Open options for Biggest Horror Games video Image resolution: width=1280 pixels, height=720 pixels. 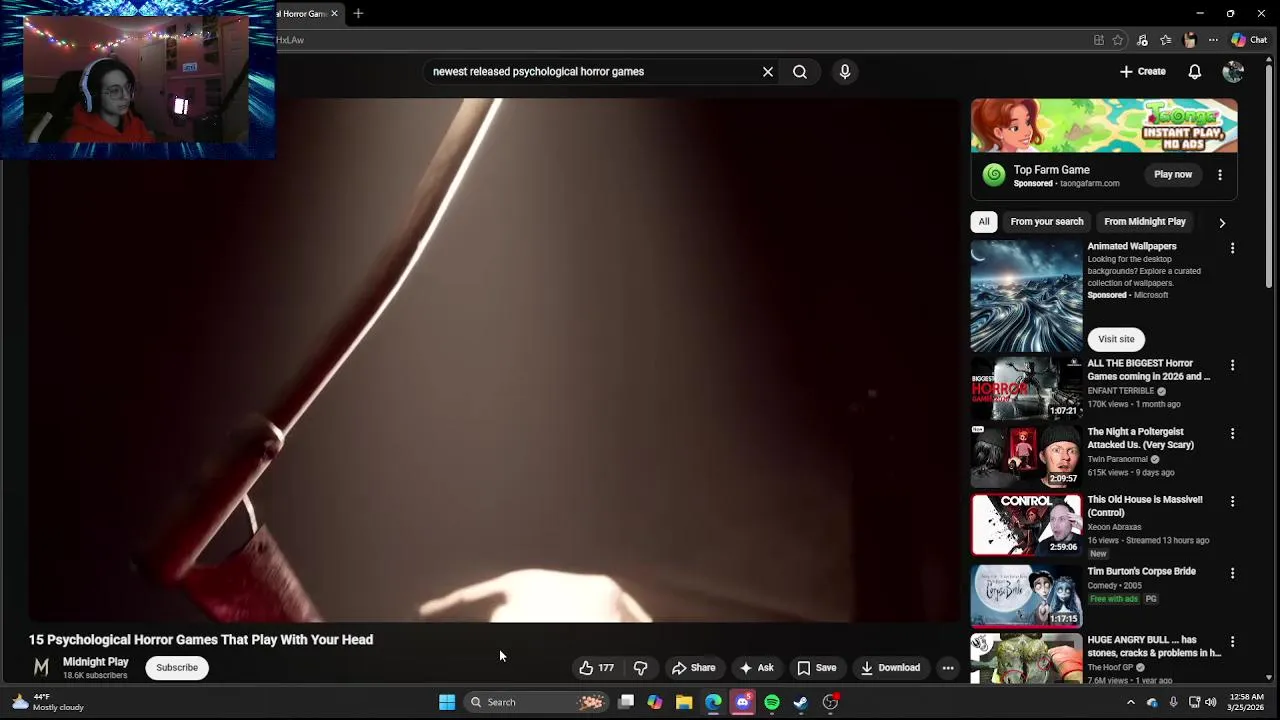click(1232, 366)
